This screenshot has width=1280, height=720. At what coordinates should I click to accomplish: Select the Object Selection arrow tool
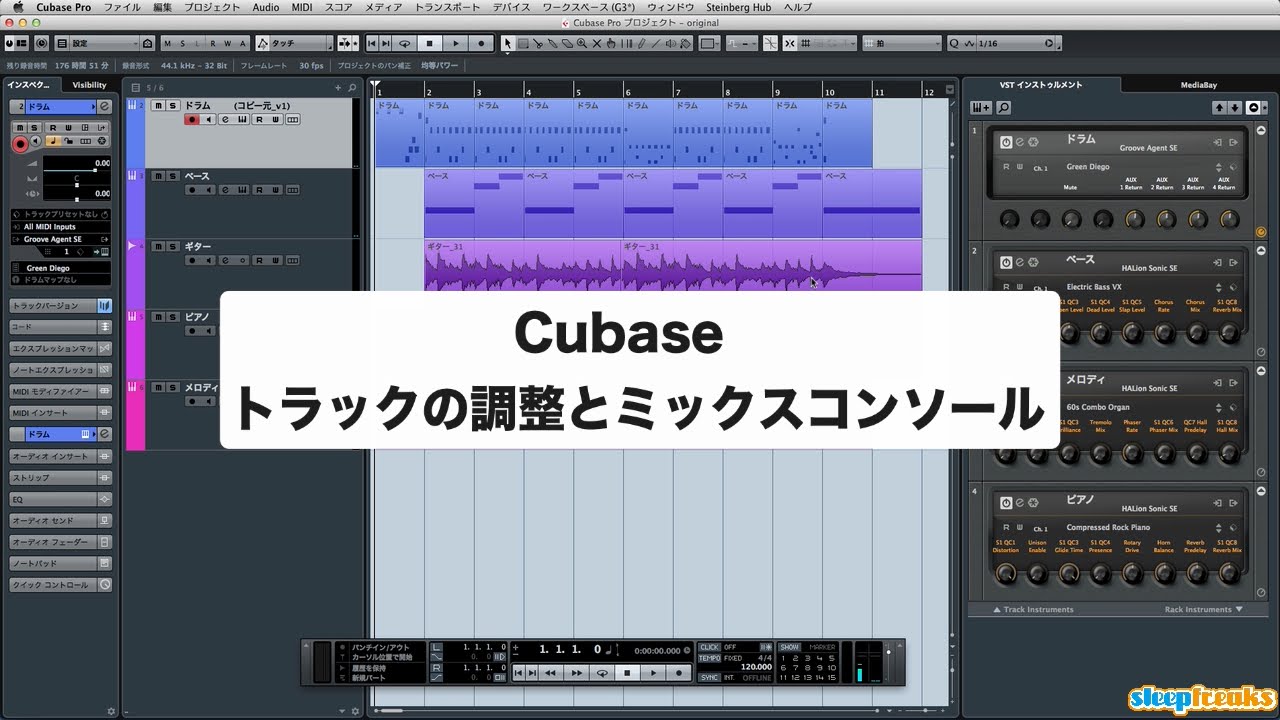coord(507,43)
